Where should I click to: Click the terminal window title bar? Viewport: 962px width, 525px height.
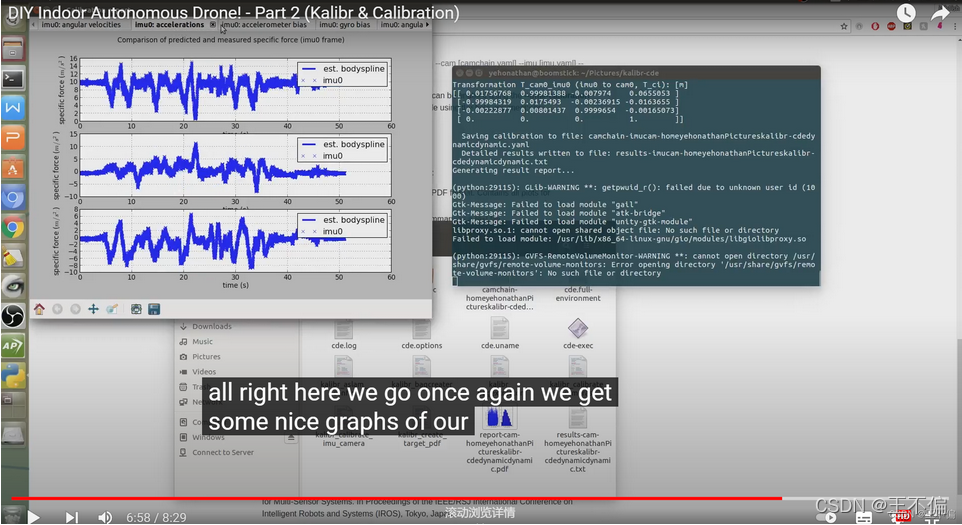(636, 72)
